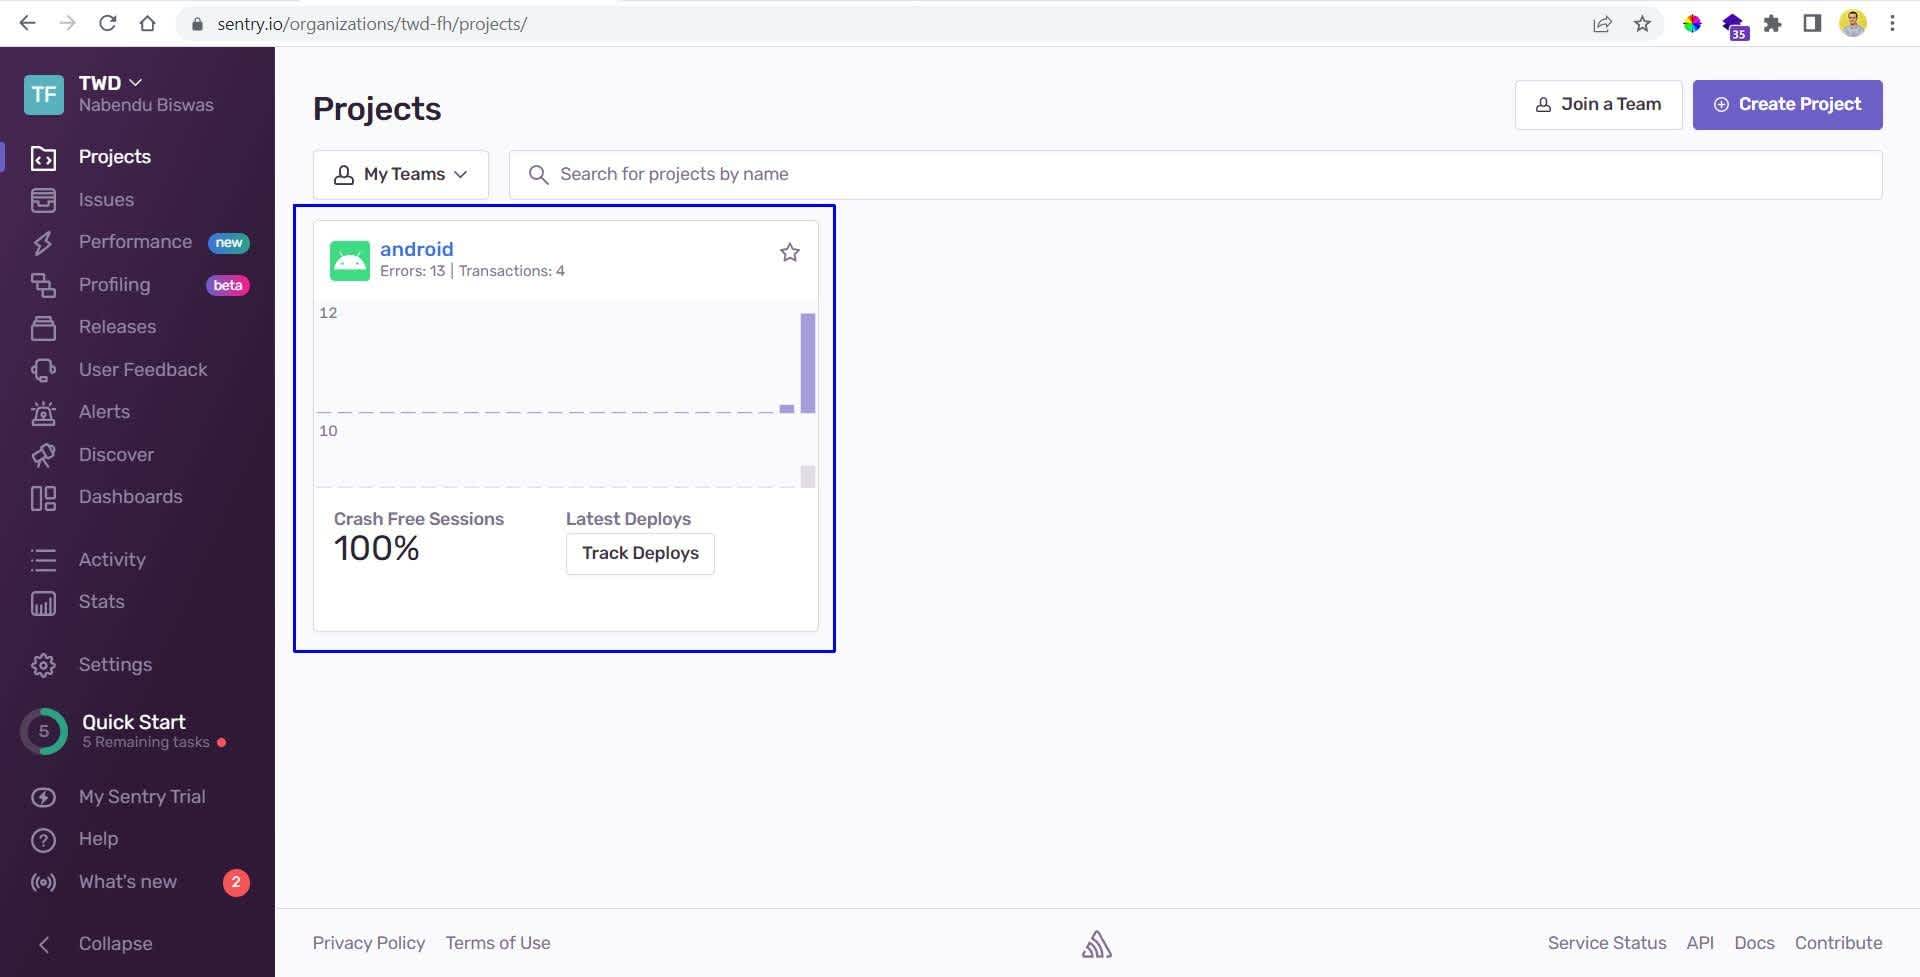Open the Docs footer link
The width and height of the screenshot is (1920, 977).
[x=1754, y=943]
